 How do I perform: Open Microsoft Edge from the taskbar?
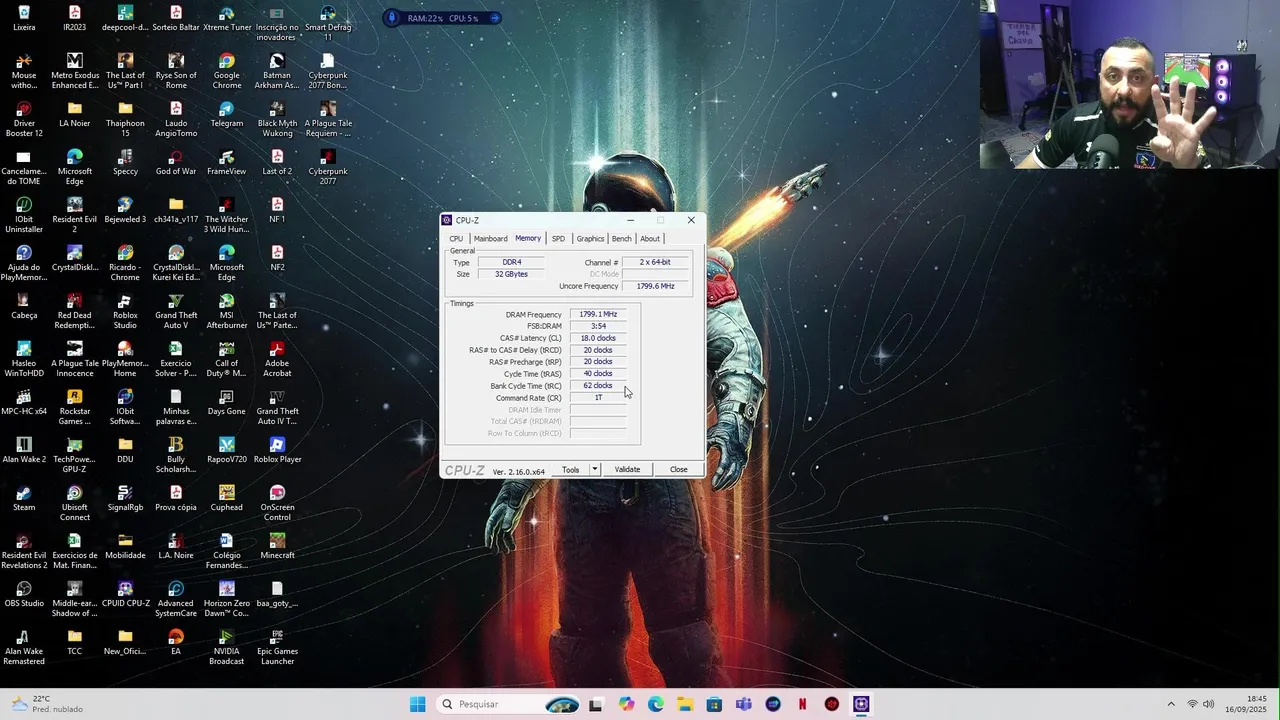click(655, 704)
